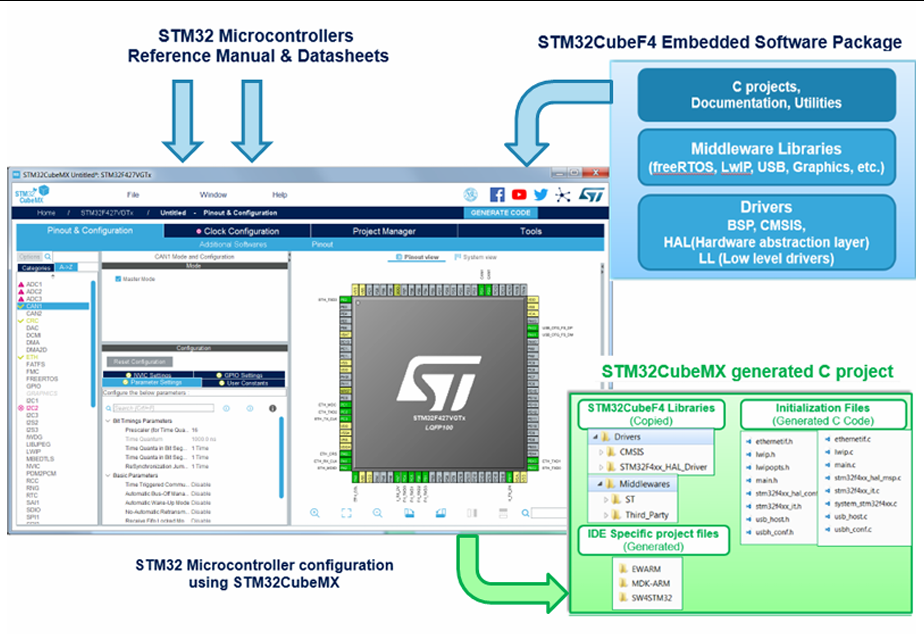Expand the ST folder under Middlewares
This screenshot has height=634, width=924.
pos(606,499)
